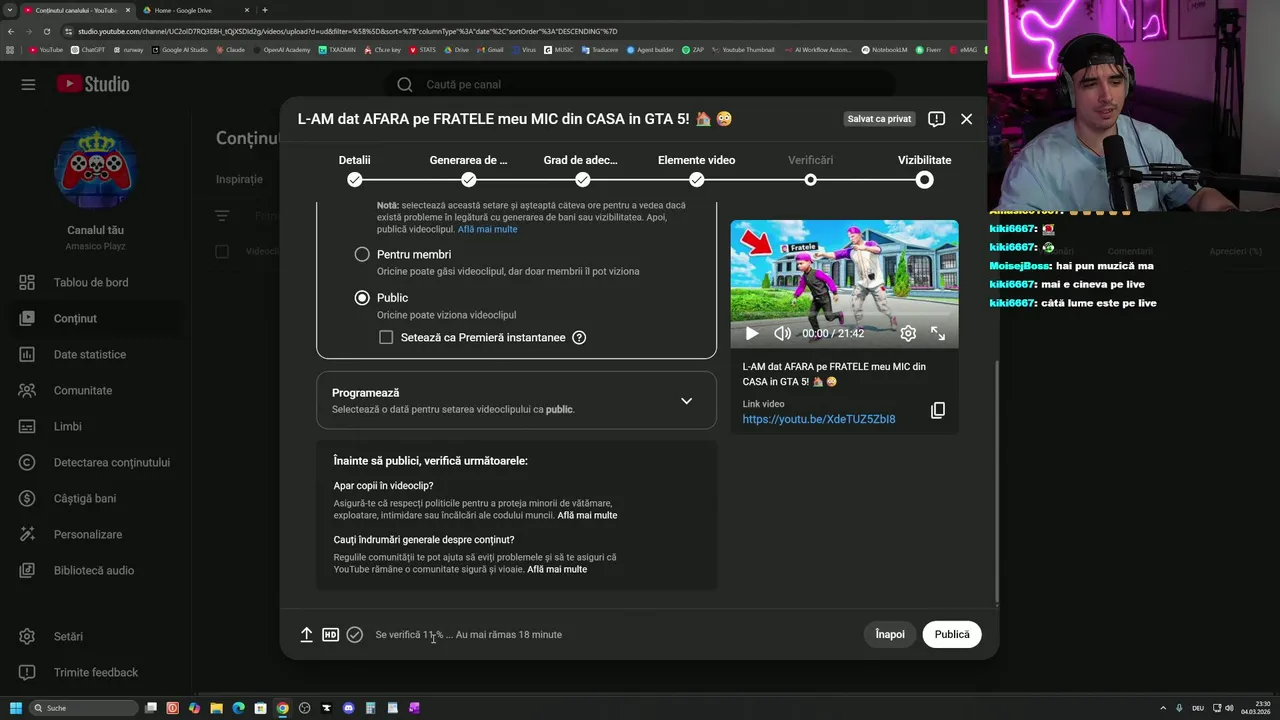Open the Claude bookmark
Image resolution: width=1280 pixels, height=720 pixels.
[x=230, y=49]
